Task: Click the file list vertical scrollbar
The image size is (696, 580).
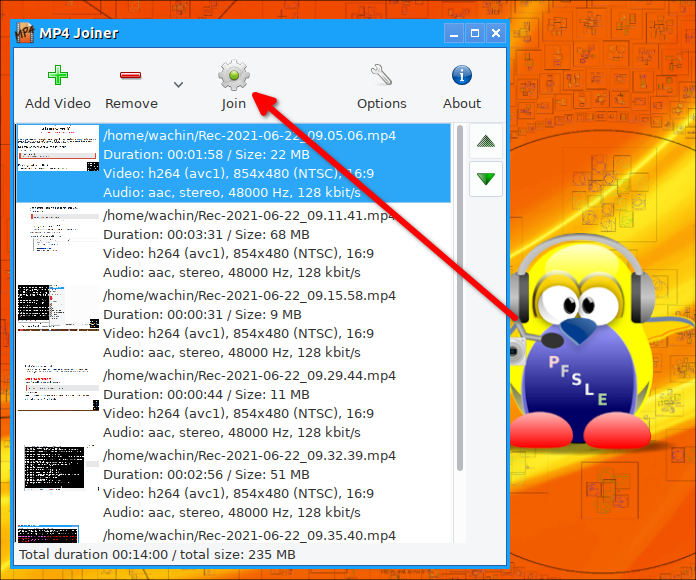Action: point(460,298)
